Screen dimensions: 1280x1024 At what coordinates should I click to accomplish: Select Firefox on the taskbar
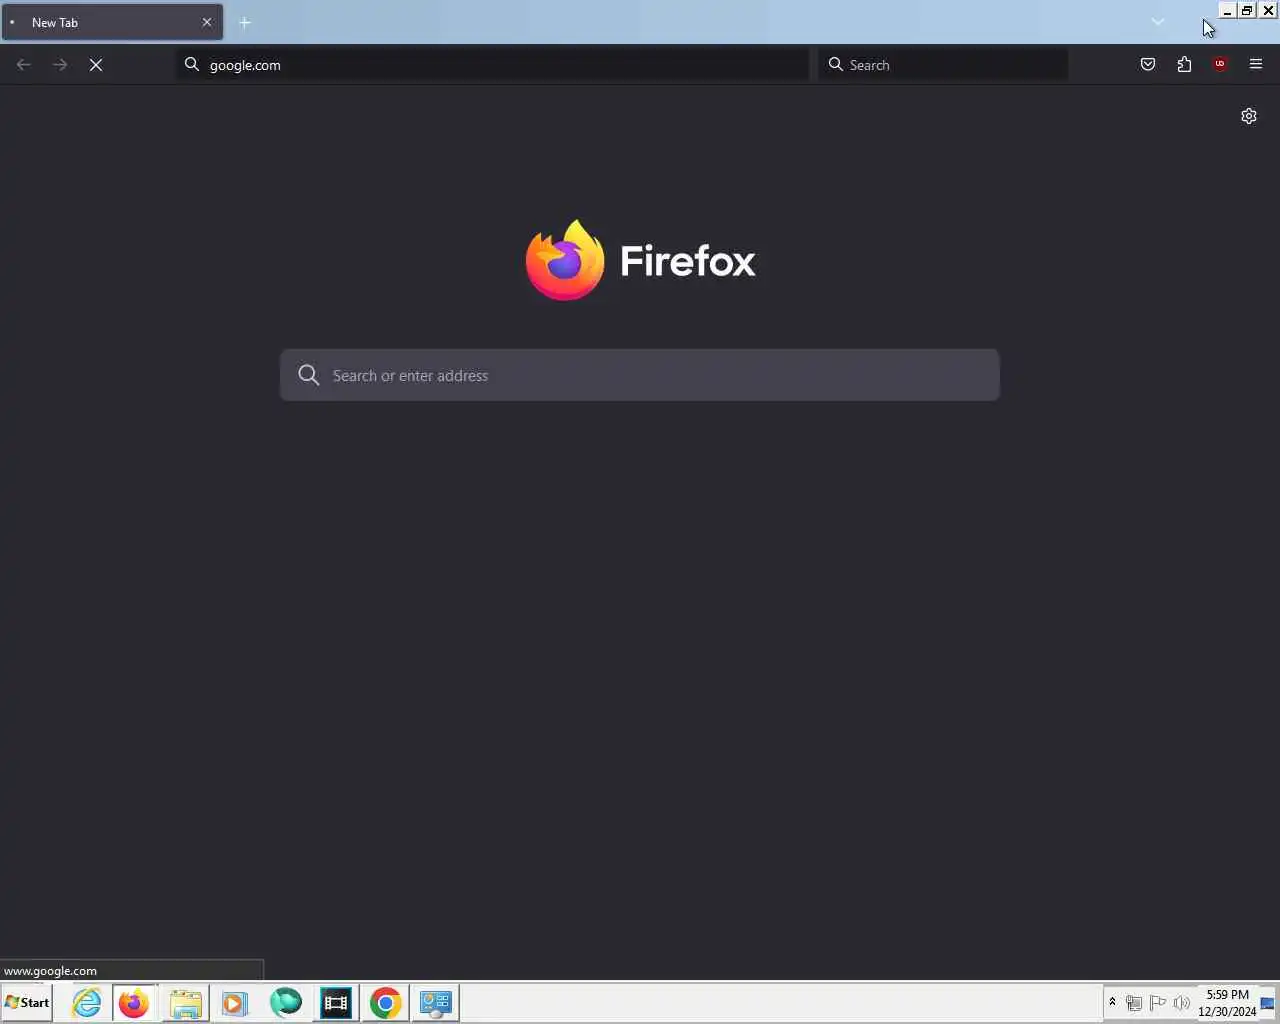tap(134, 1003)
